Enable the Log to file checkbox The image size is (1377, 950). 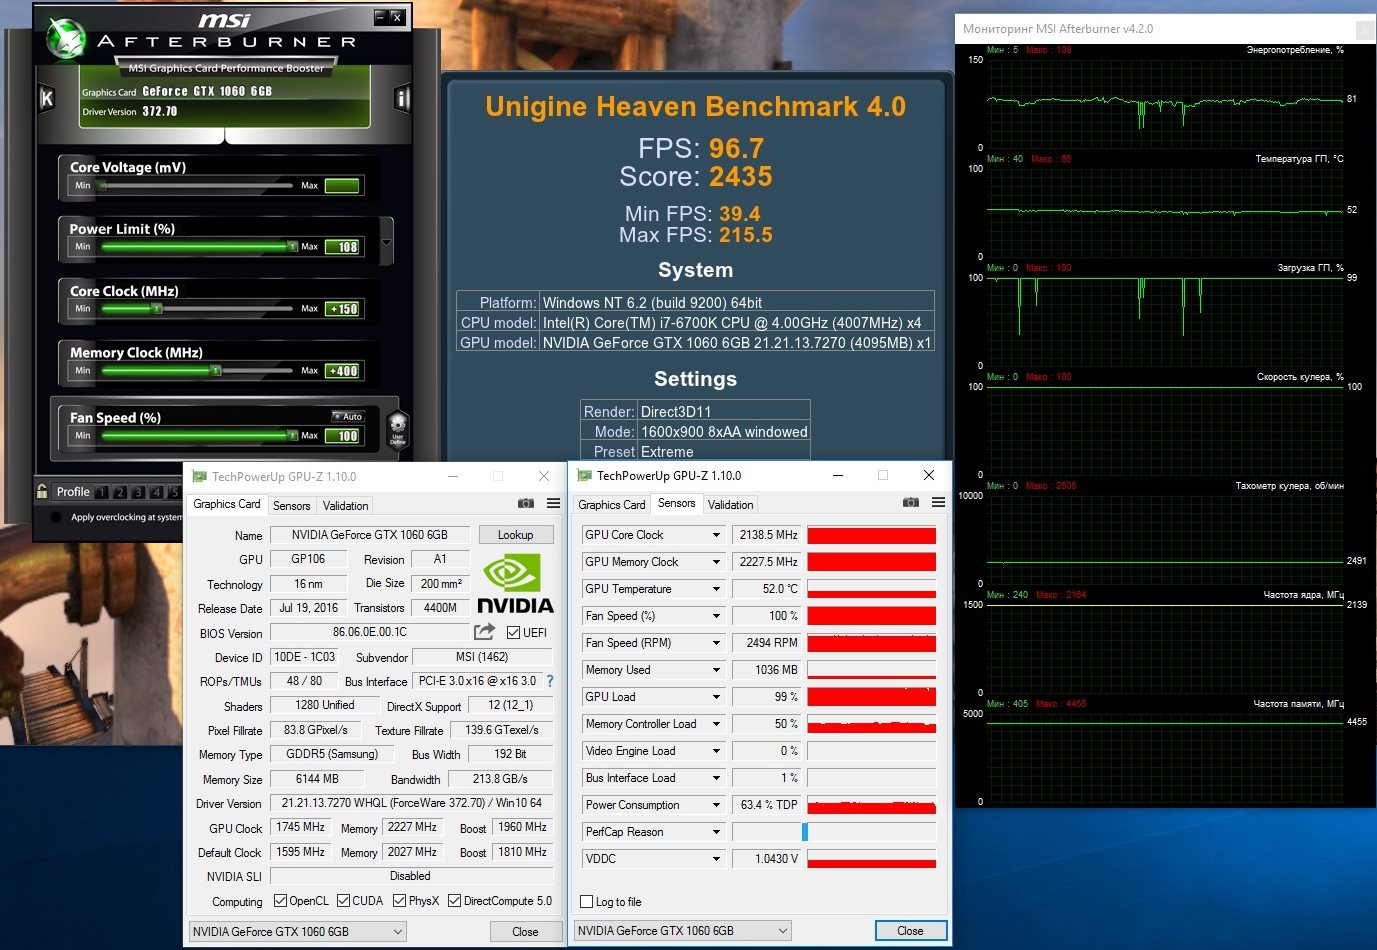click(x=587, y=902)
